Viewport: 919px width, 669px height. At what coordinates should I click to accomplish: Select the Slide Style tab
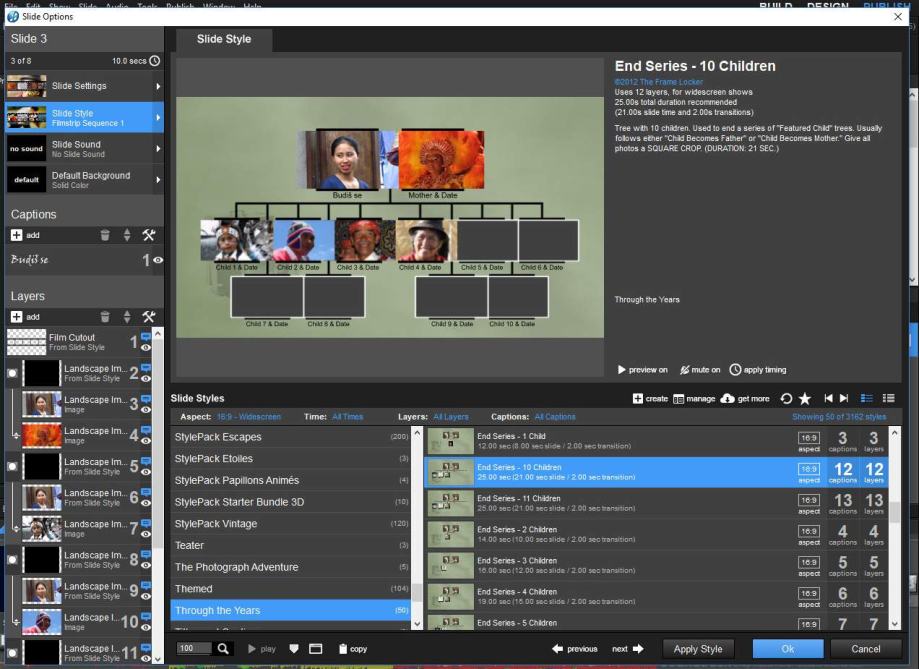(223, 39)
